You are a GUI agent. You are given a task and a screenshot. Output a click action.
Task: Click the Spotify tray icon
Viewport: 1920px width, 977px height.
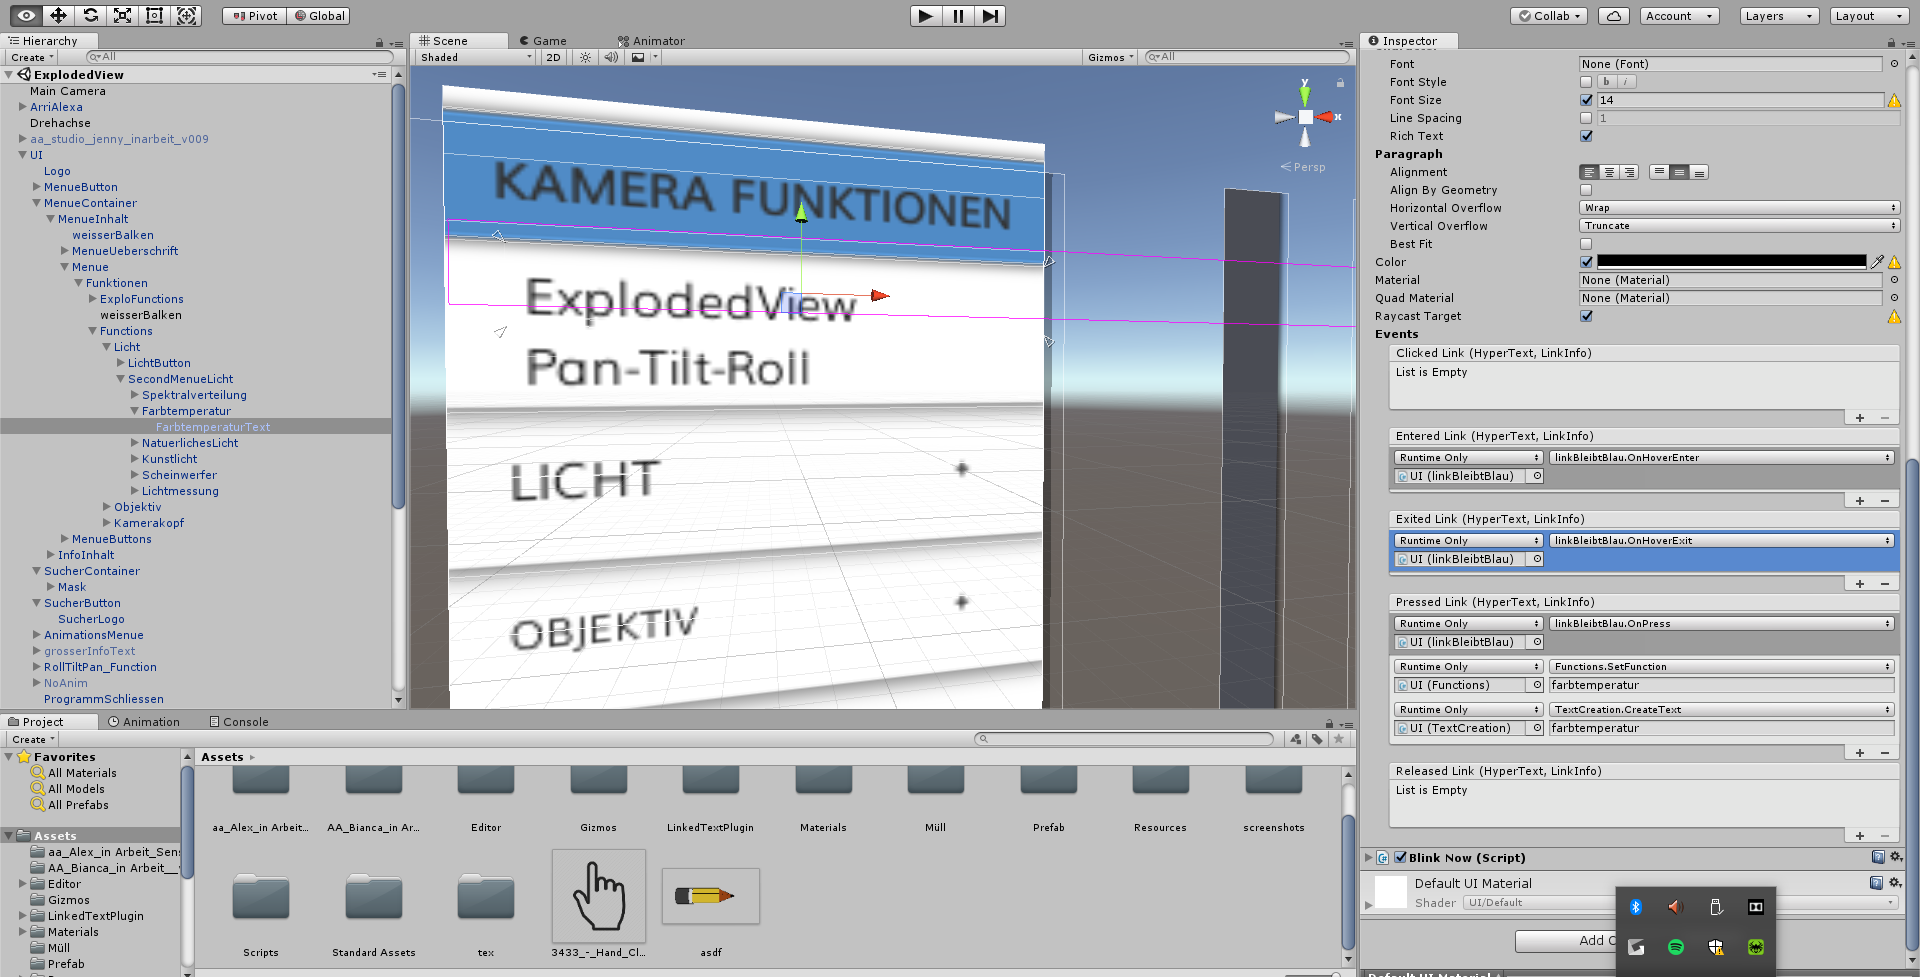pos(1676,947)
